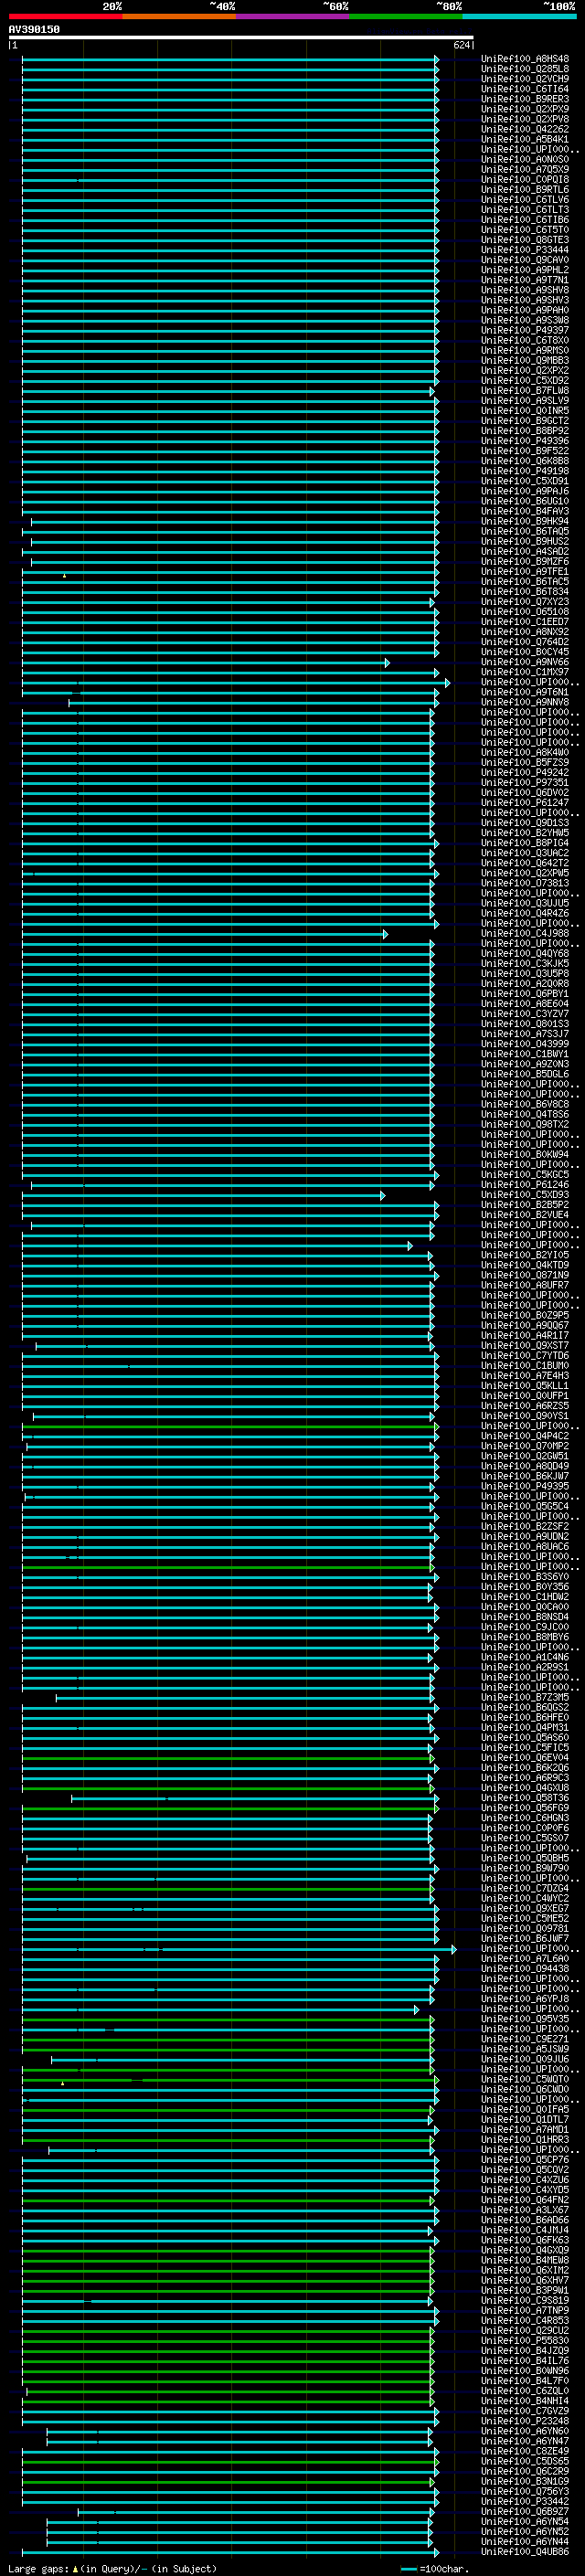This screenshot has height=2576, width=585.
Task: Click the UniRef100_B9W790 label
Action: [x=525, y=1868]
